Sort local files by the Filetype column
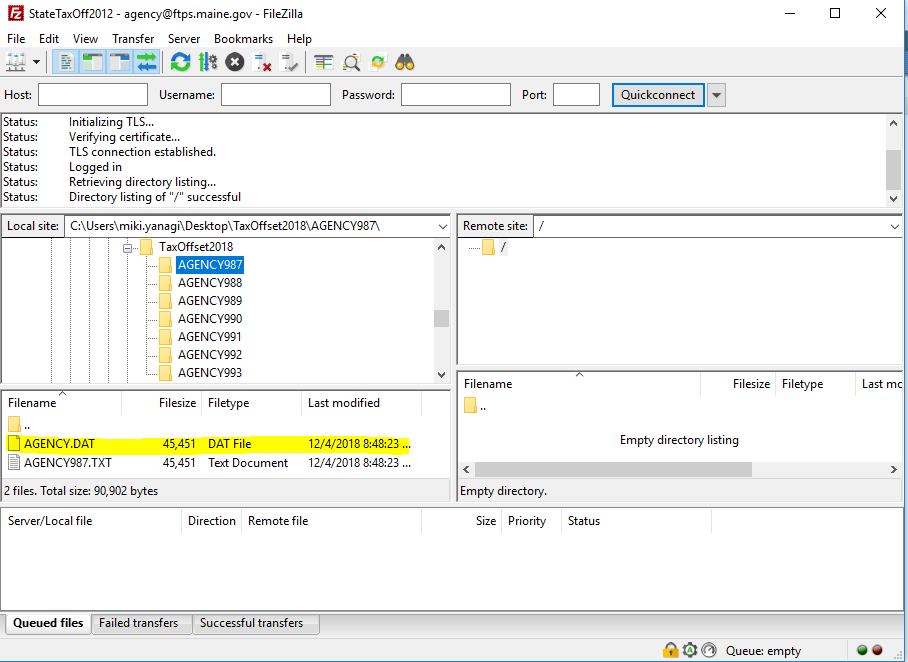Screen dimensions: 908x662 coord(251,403)
